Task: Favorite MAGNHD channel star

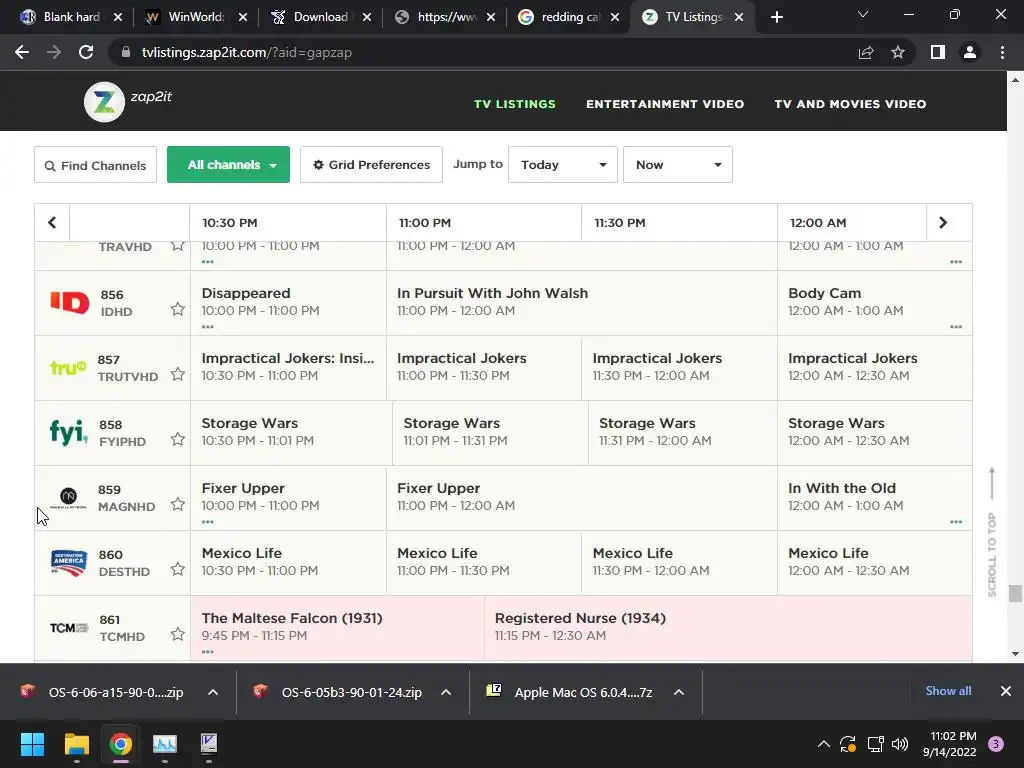Action: click(x=178, y=504)
